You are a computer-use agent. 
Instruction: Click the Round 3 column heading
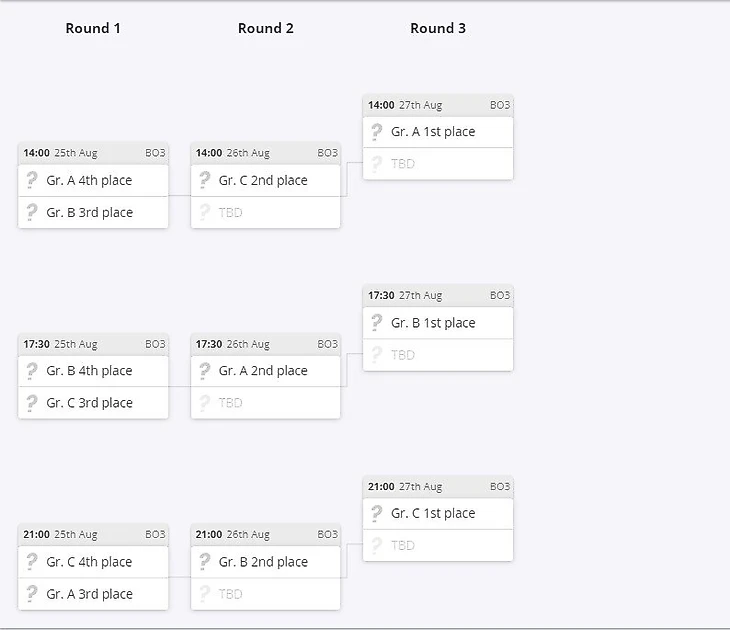click(x=438, y=28)
